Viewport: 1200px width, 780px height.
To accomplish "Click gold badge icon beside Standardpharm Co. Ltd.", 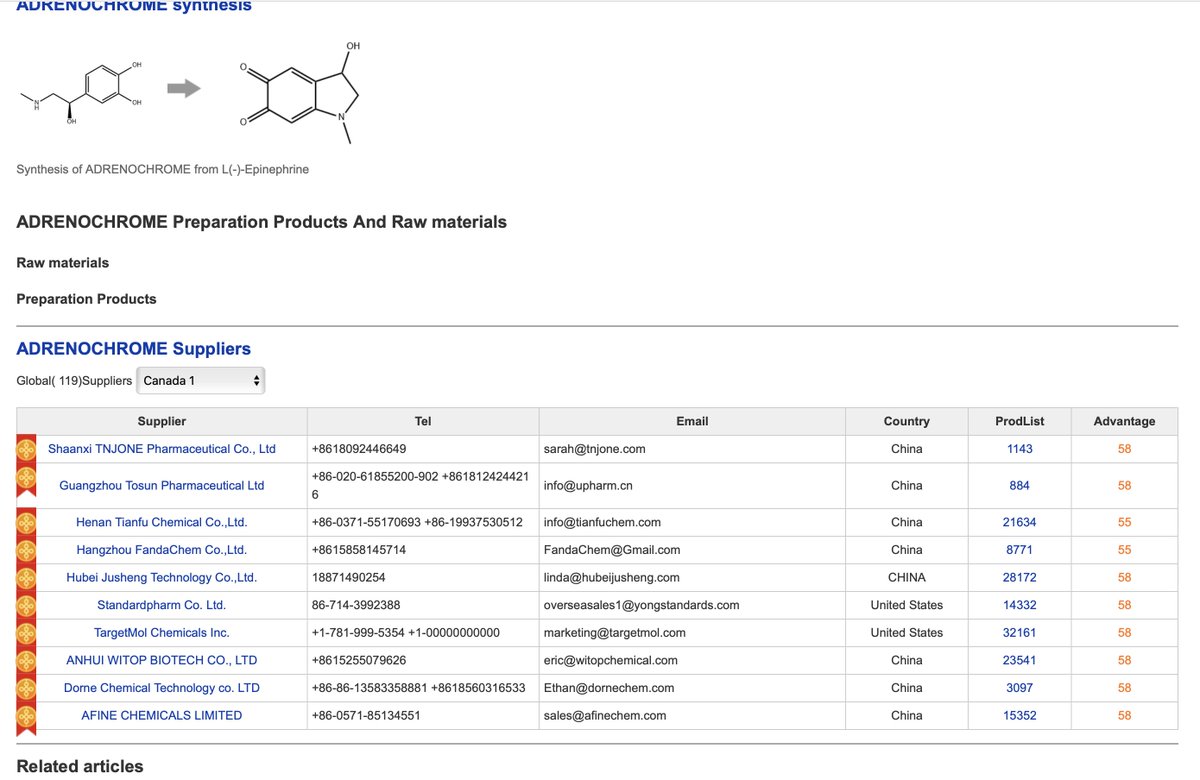I will 26,605.
